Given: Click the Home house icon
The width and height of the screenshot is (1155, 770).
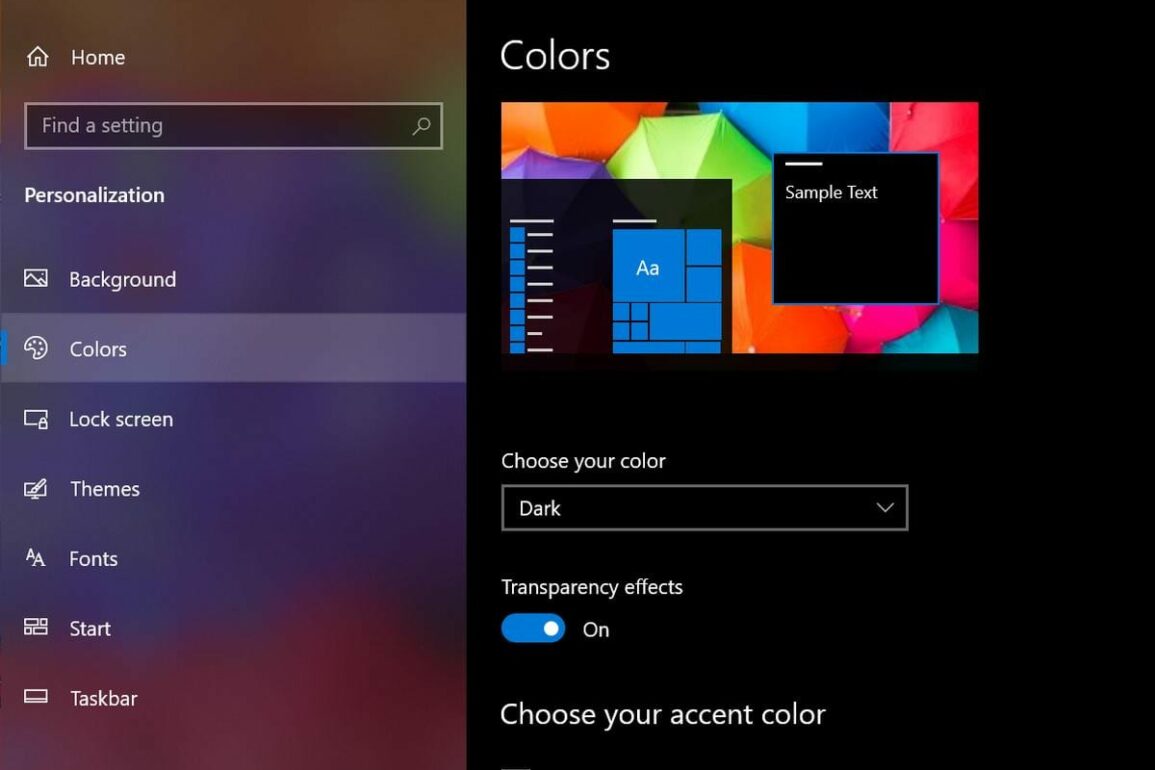Looking at the screenshot, I should click(38, 57).
